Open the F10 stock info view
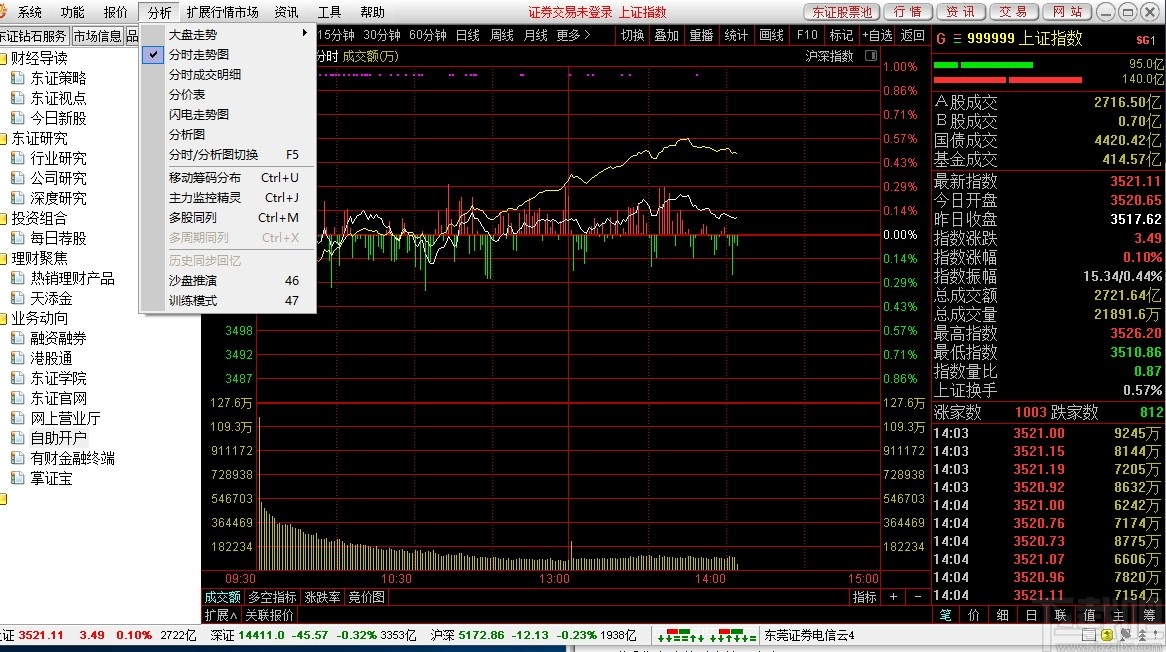The image size is (1166, 652). pos(807,33)
